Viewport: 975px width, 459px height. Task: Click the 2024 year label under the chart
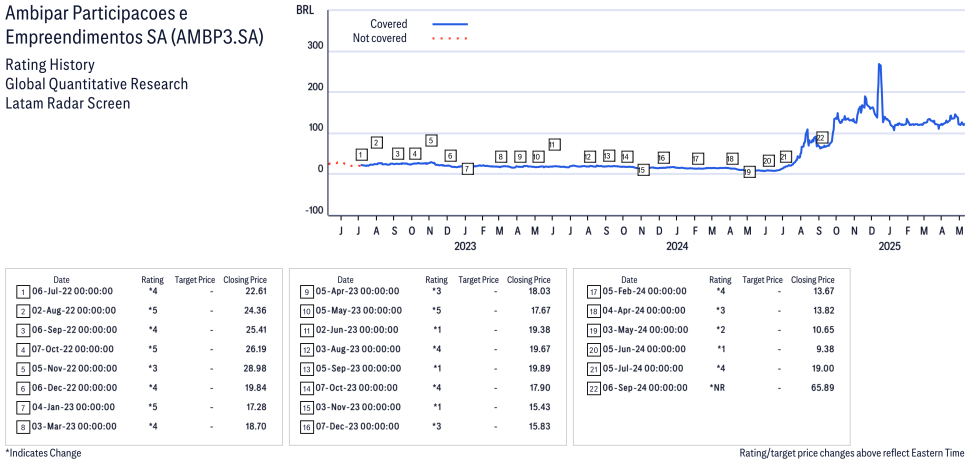click(x=677, y=247)
